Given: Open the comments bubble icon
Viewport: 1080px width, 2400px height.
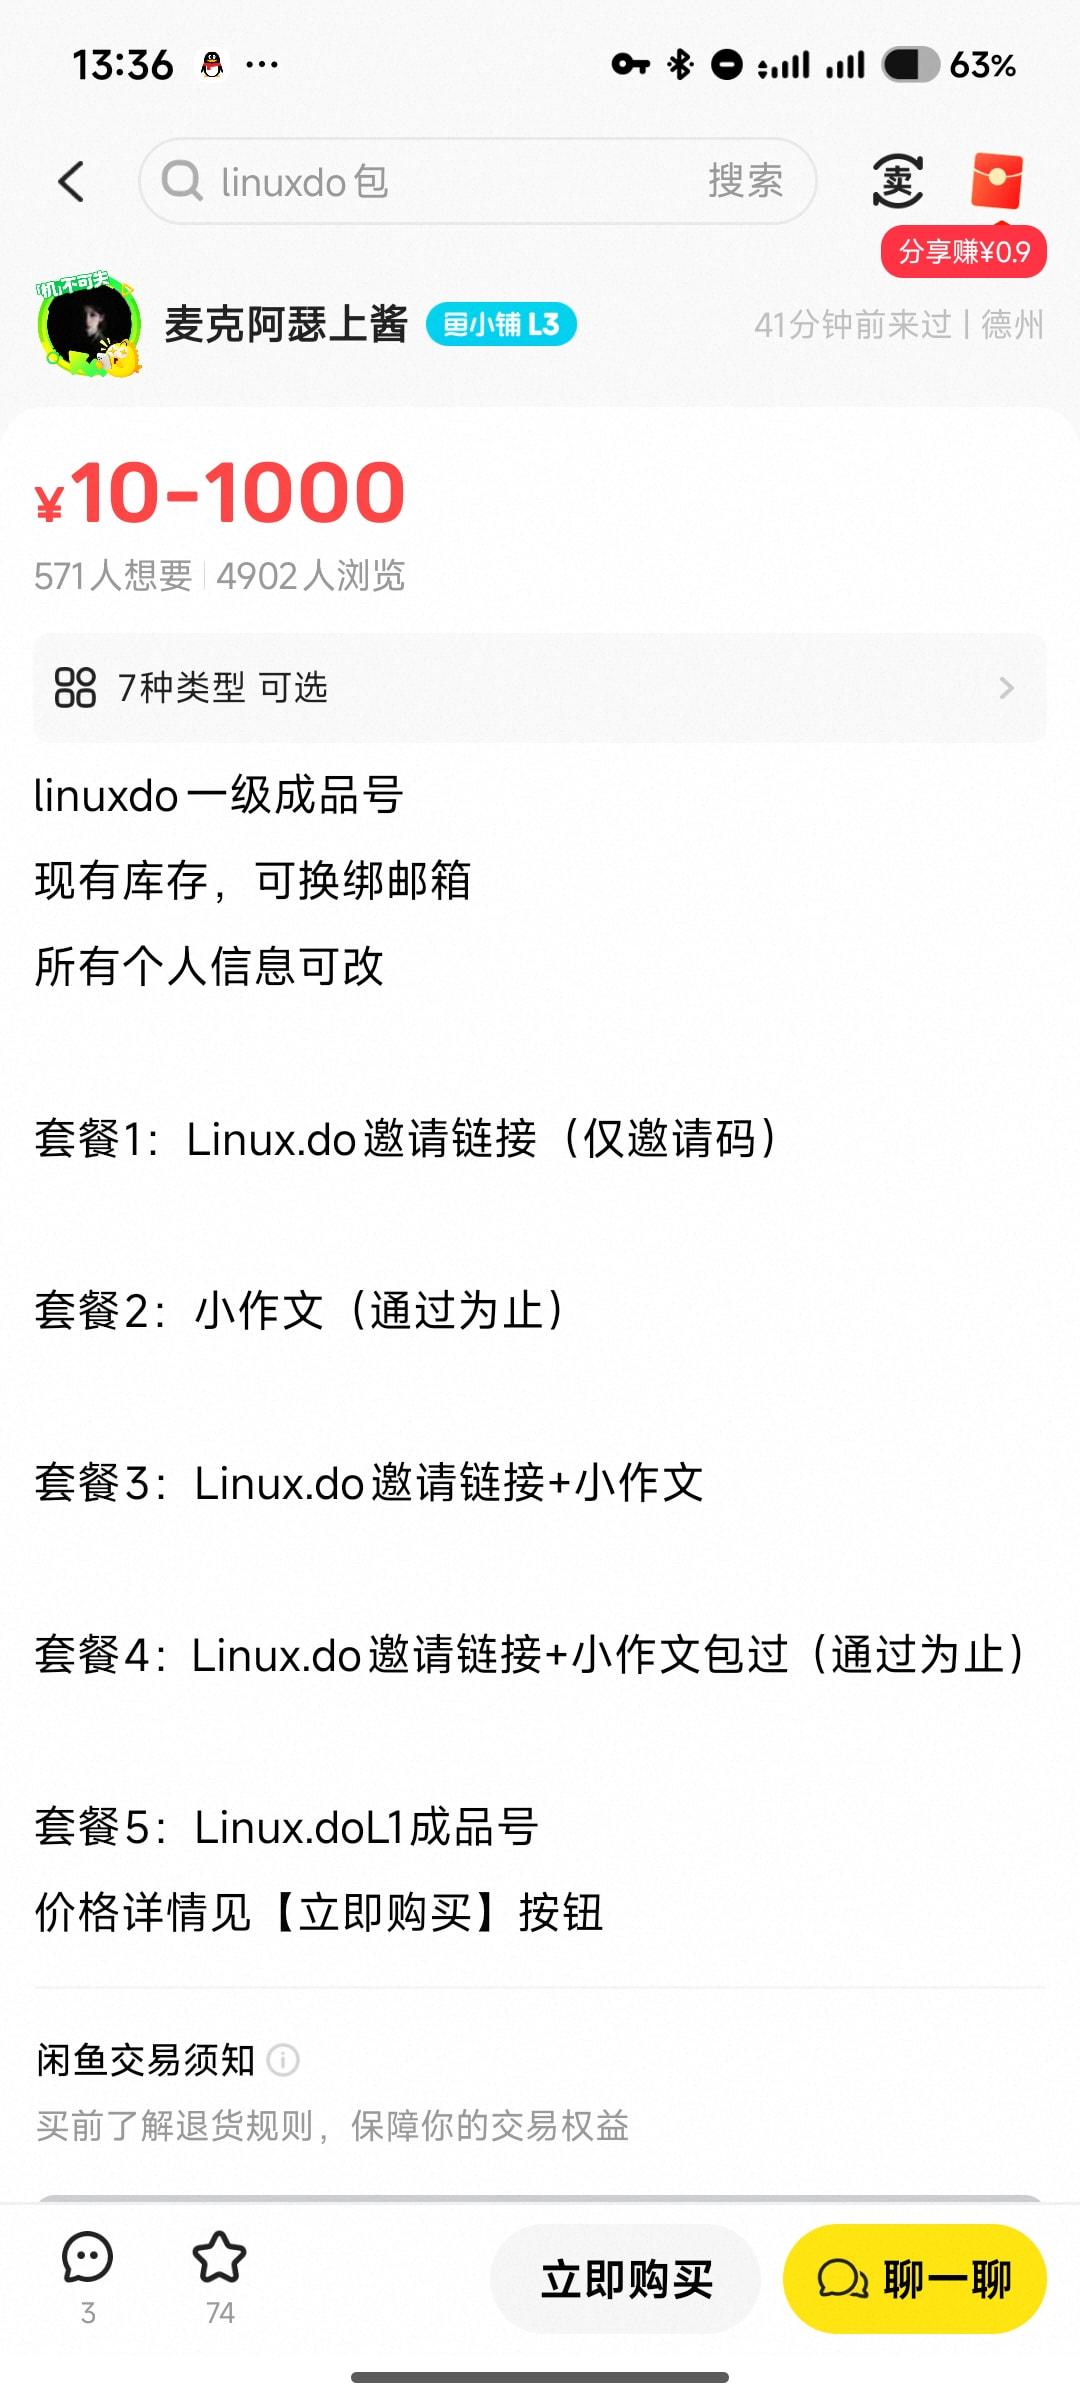Looking at the screenshot, I should coord(88,2257).
